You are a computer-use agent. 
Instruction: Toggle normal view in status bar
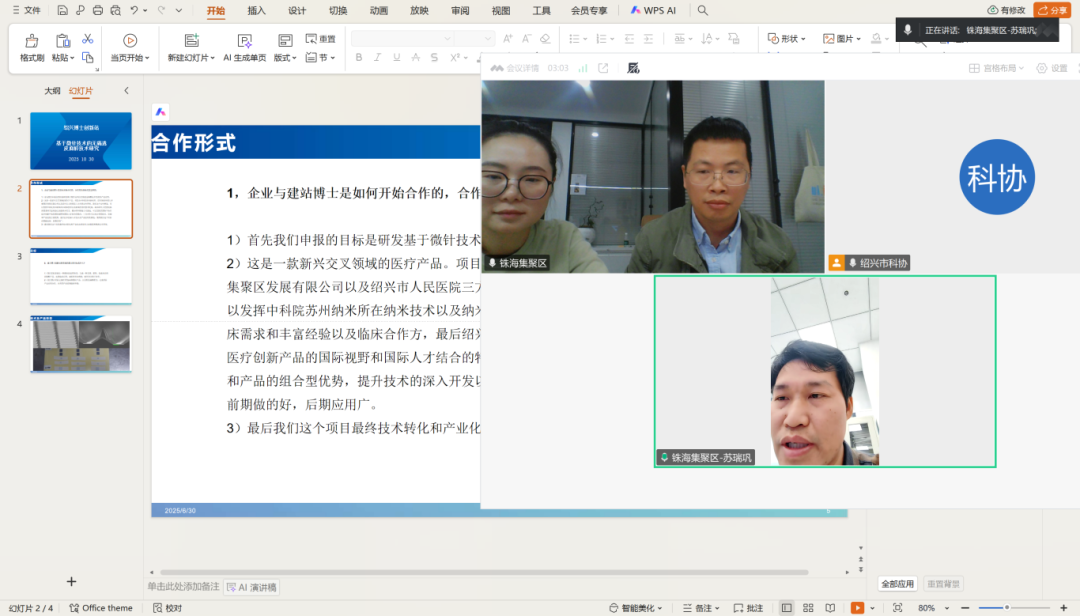point(786,608)
